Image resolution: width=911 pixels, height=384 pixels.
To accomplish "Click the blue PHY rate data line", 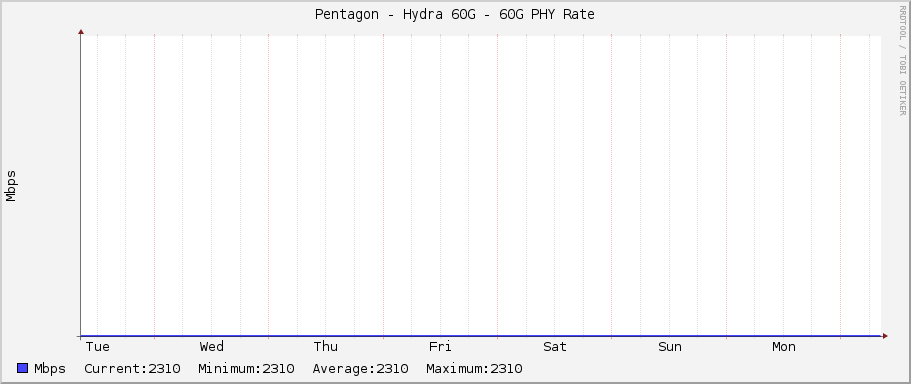I will click(x=481, y=336).
